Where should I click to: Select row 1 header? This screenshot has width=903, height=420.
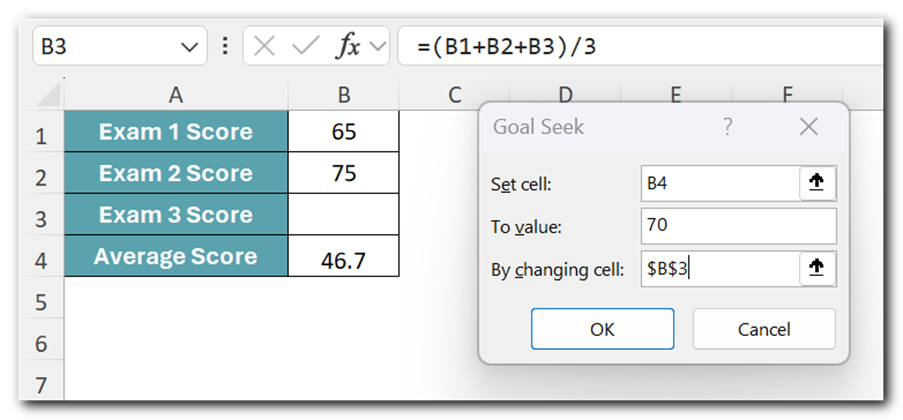pos(41,137)
